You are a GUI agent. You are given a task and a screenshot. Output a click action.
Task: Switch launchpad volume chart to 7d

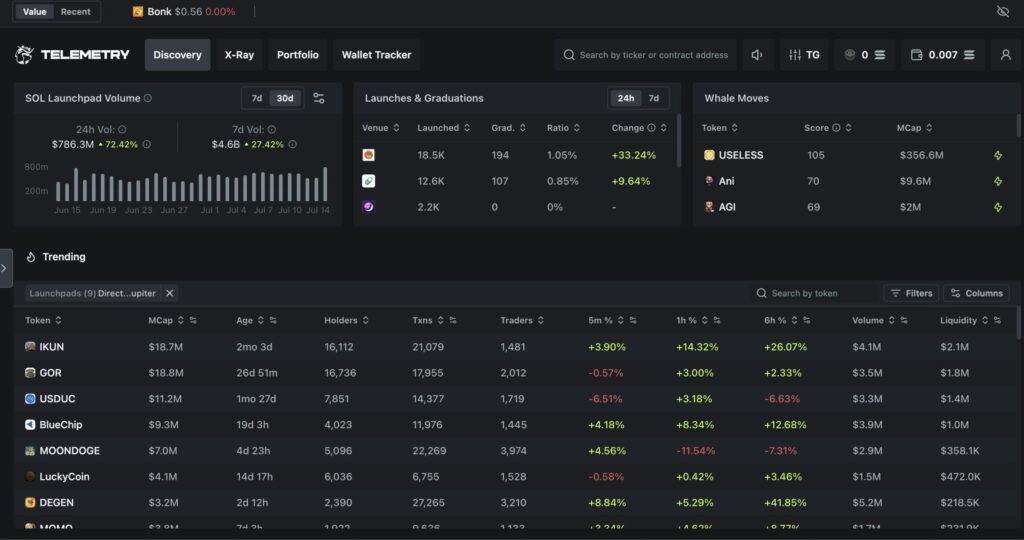point(257,98)
